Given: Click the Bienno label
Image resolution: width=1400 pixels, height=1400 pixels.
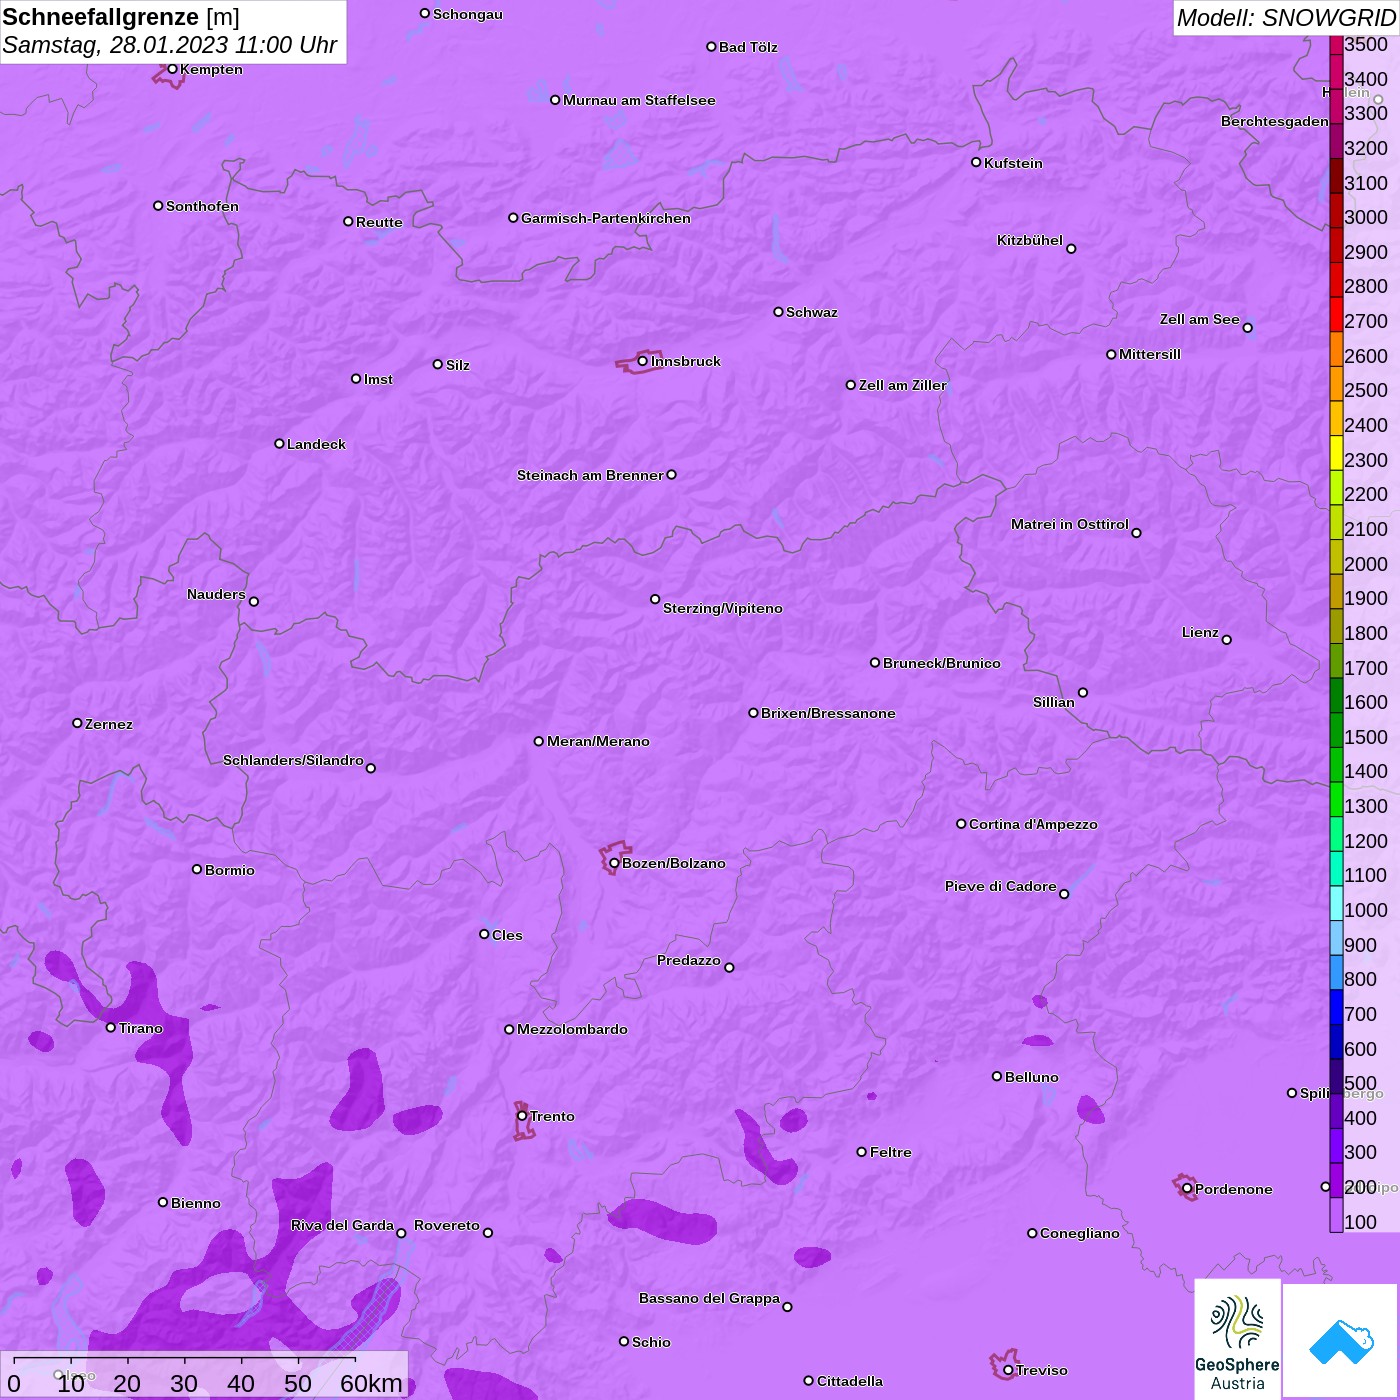Looking at the screenshot, I should [x=195, y=1203].
